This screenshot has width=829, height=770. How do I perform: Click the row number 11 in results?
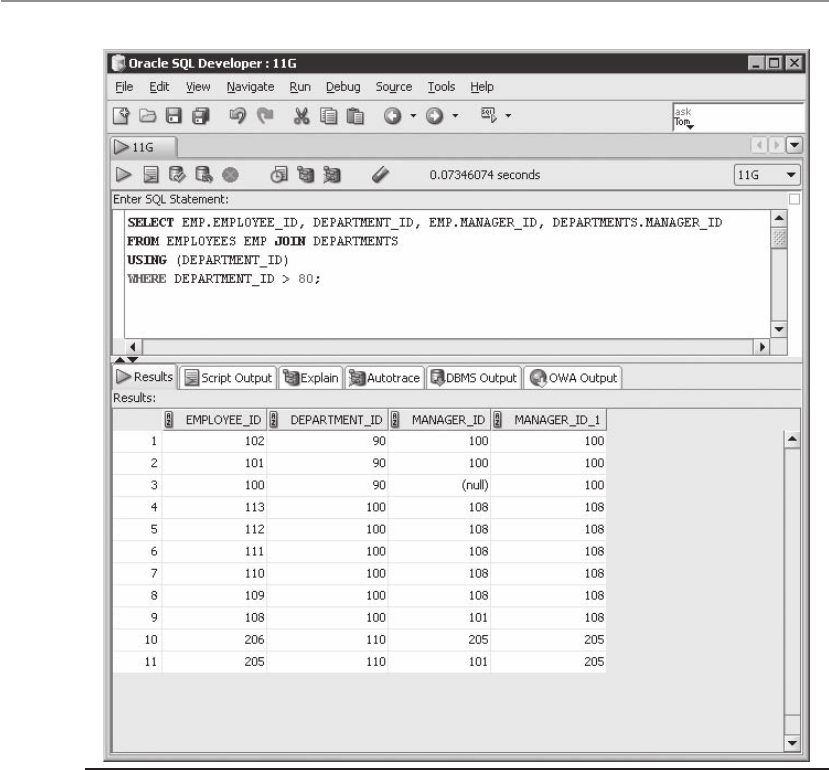click(x=151, y=662)
